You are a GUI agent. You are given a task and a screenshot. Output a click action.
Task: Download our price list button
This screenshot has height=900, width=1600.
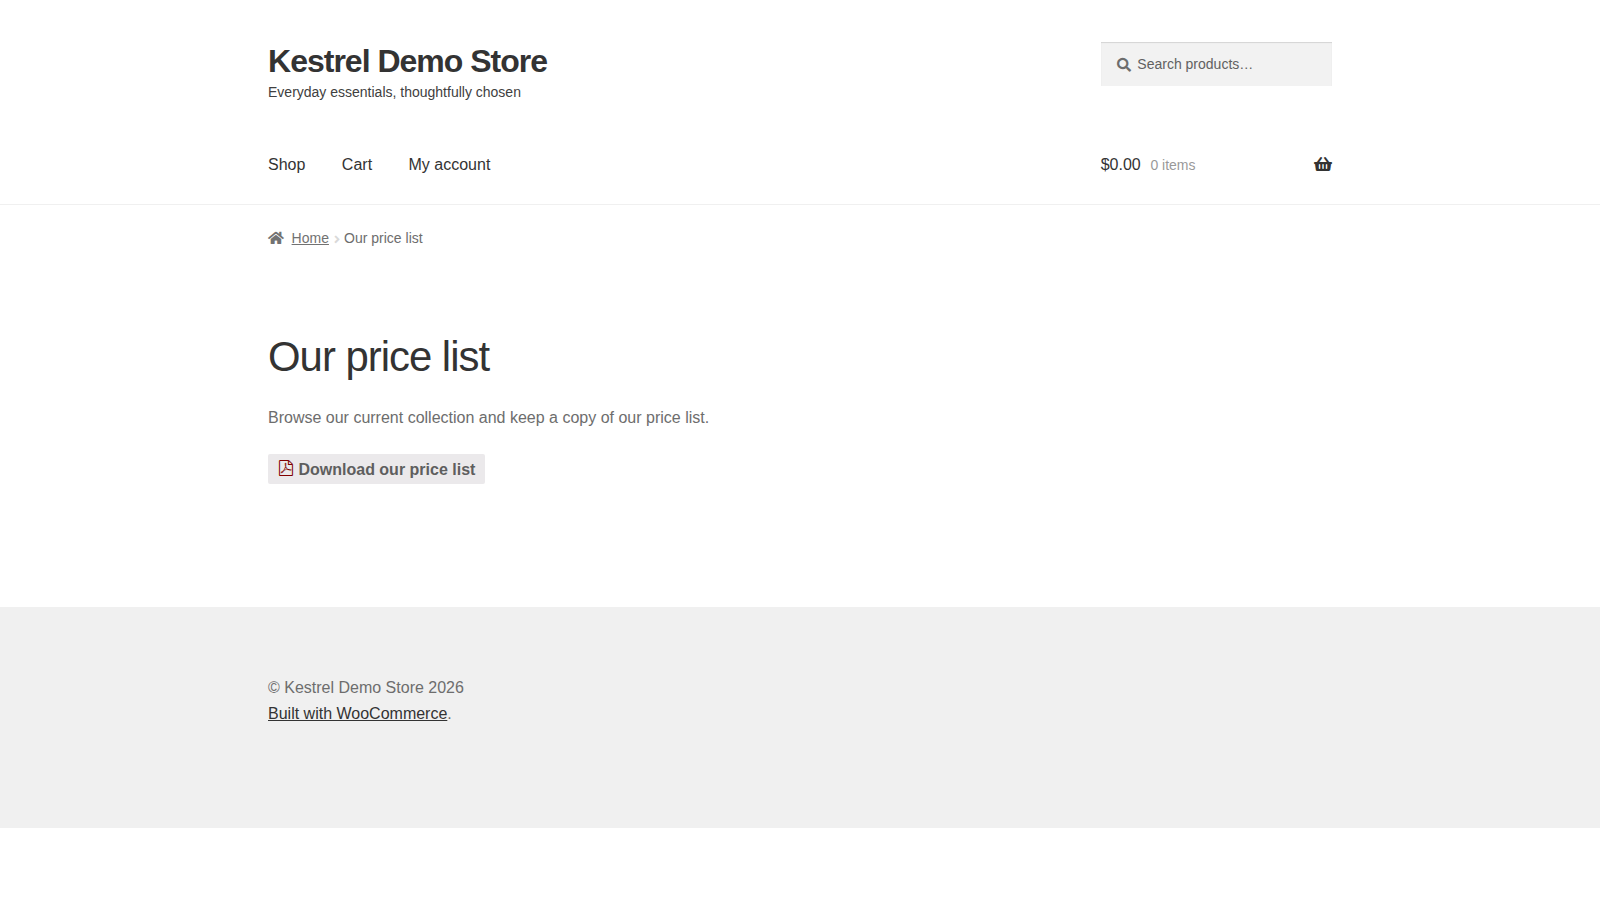click(376, 469)
